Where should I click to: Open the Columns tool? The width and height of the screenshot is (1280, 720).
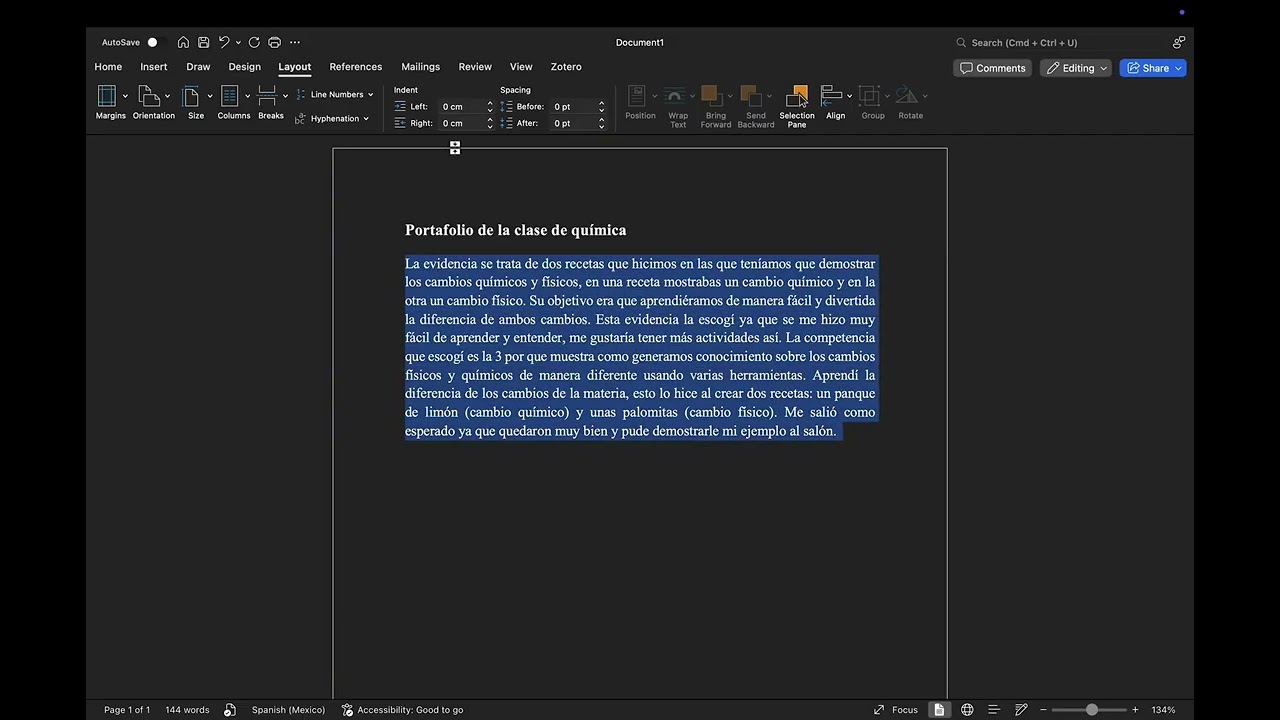coord(233,102)
